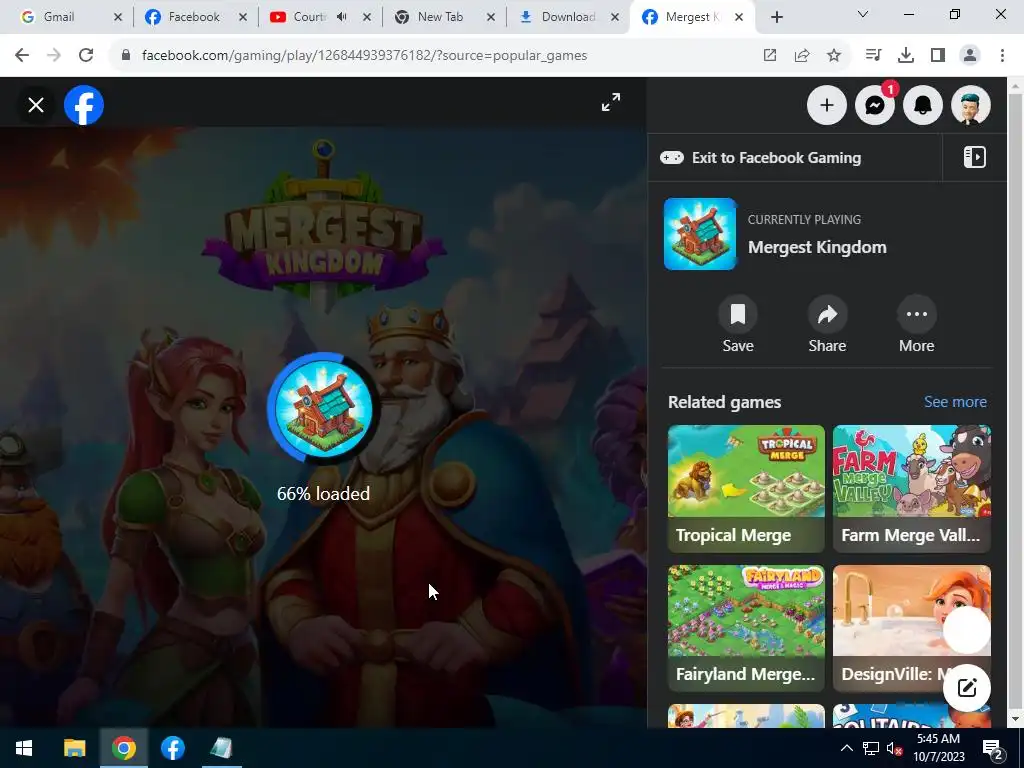1024x768 pixels.
Task: Open the Facebook taskbar app
Action: pos(172,748)
